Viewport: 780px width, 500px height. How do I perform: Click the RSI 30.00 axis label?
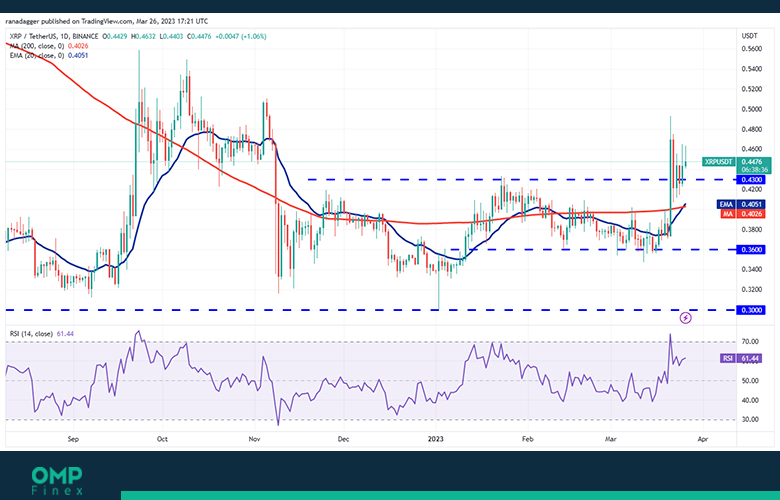751,419
